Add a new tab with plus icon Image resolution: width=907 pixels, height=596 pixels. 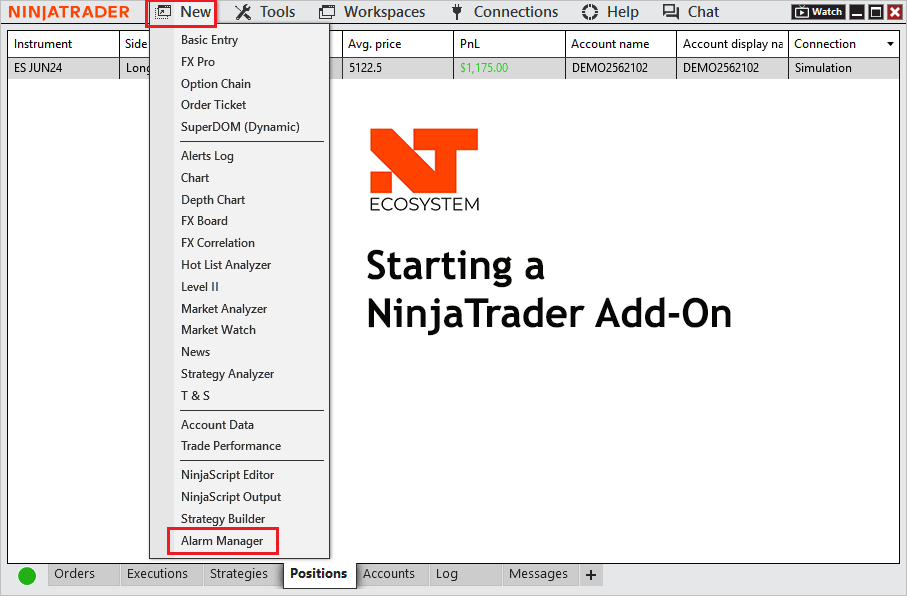591,575
